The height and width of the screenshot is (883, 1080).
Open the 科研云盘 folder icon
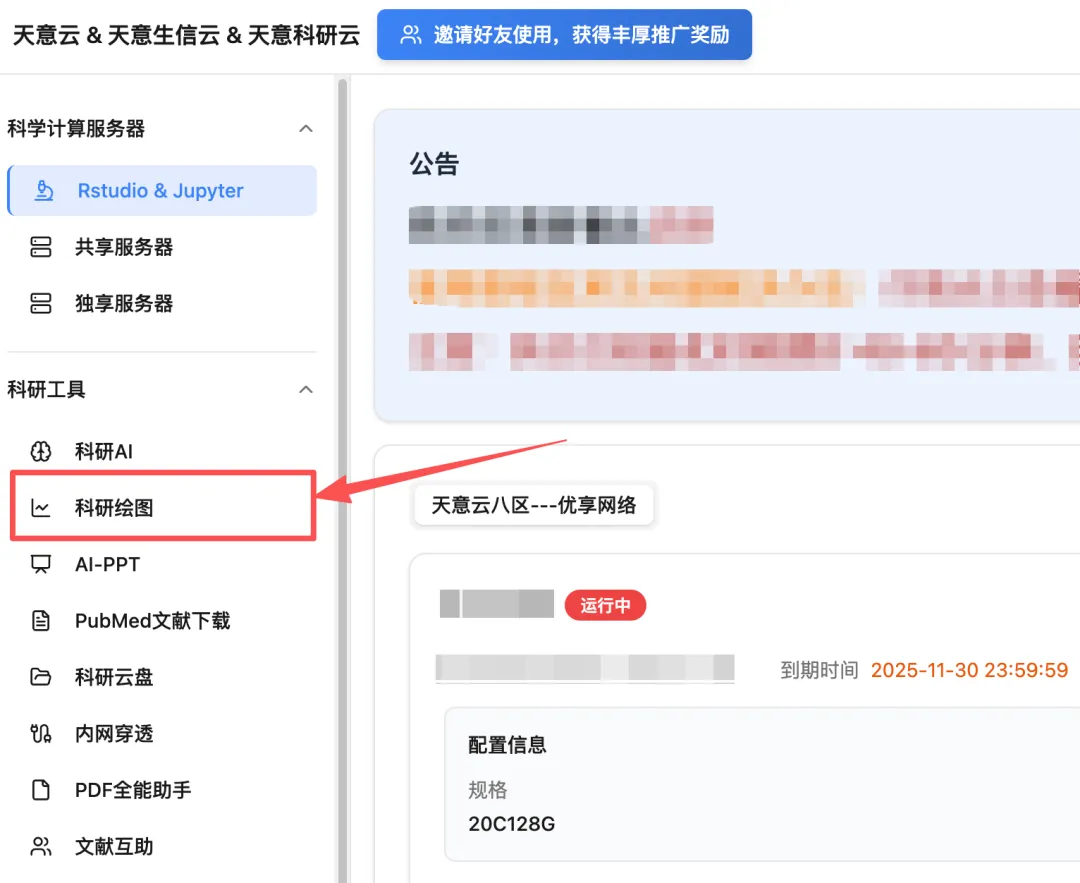point(40,677)
